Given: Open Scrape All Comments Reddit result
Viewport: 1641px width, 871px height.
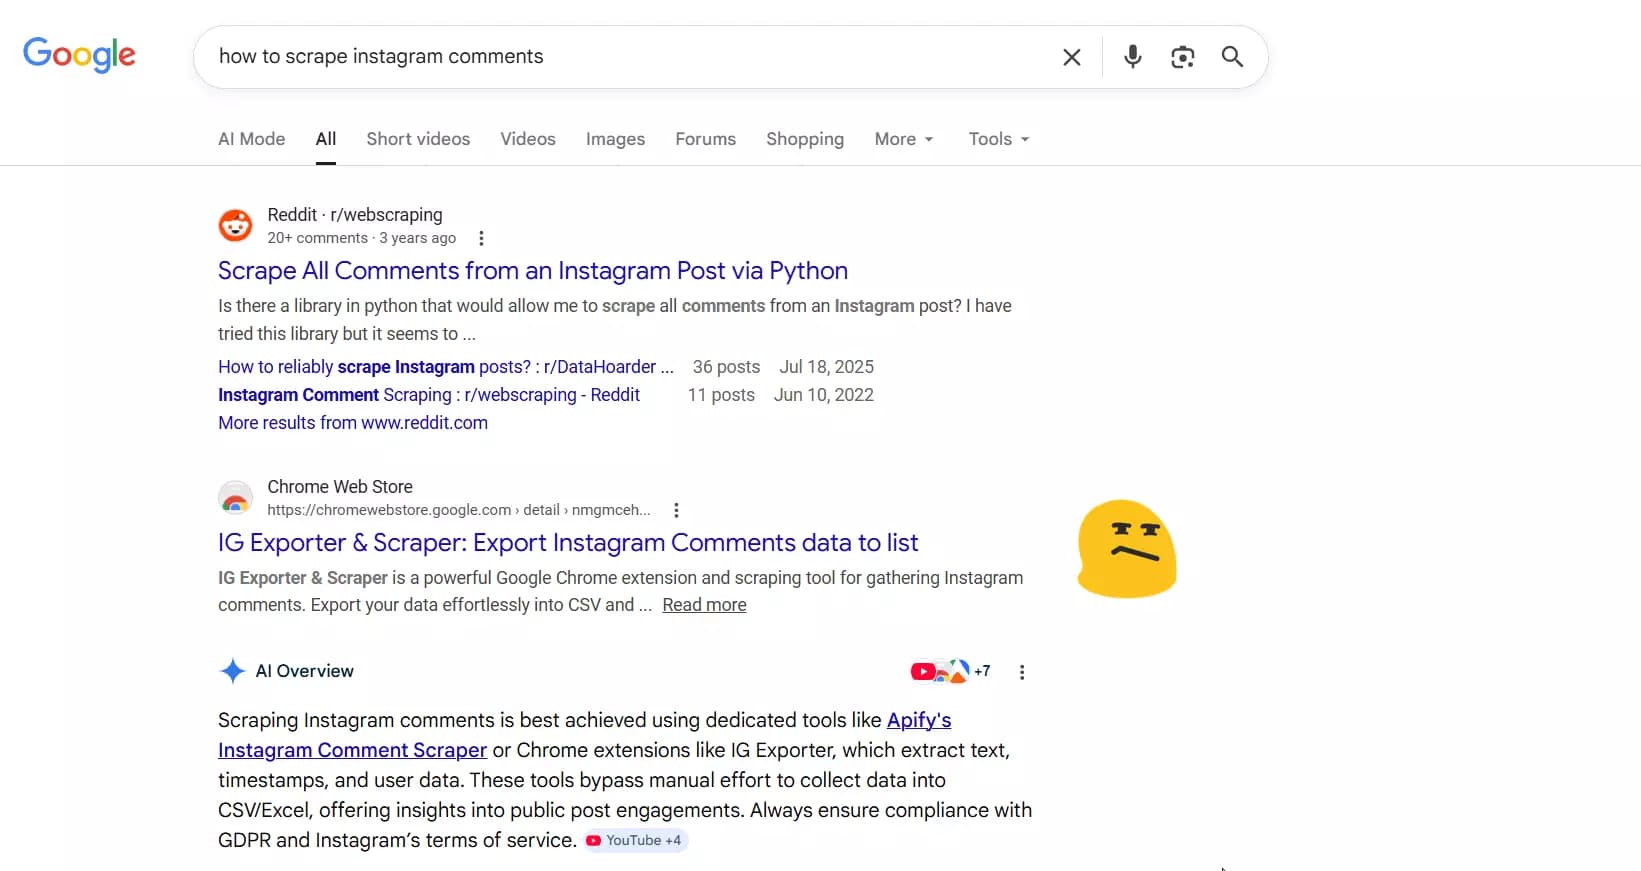Looking at the screenshot, I should (532, 271).
